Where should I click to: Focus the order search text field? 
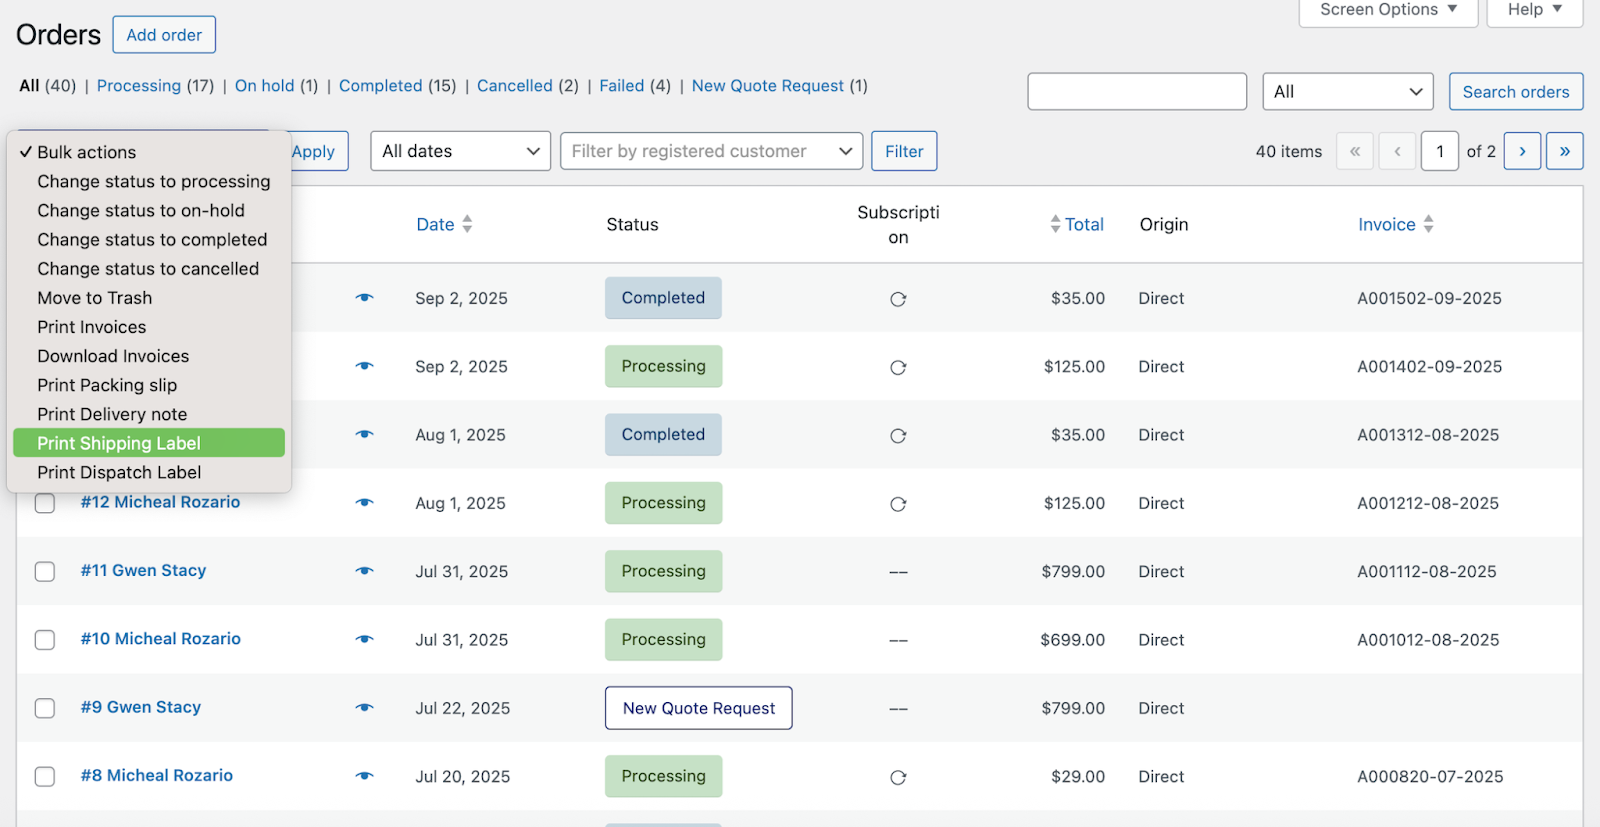[x=1136, y=92]
